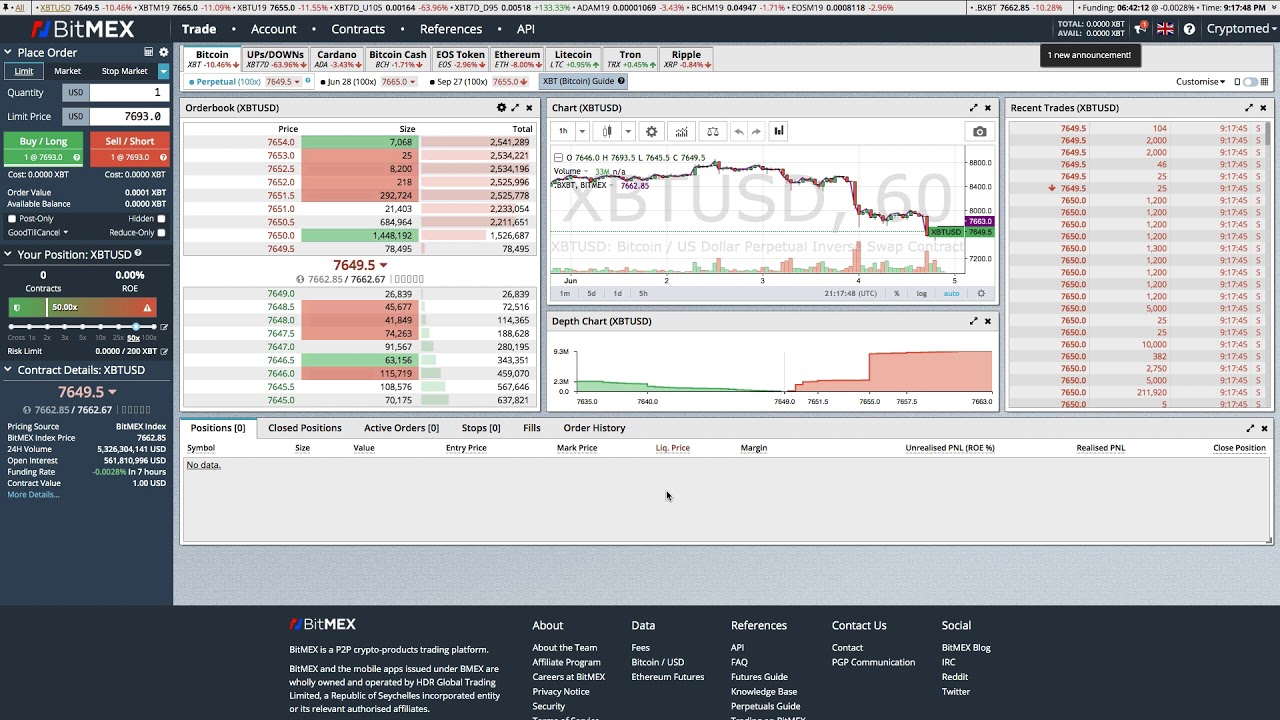Enable the Hidden order checkbox
Image resolution: width=1280 pixels, height=720 pixels.
pos(161,219)
